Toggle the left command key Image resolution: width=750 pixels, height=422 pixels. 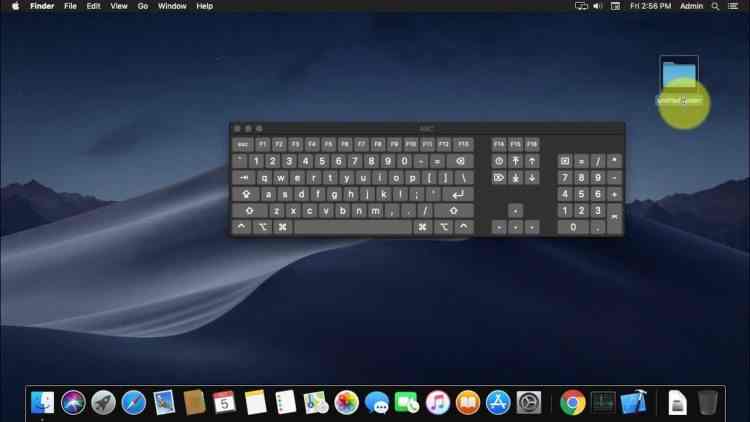(283, 227)
